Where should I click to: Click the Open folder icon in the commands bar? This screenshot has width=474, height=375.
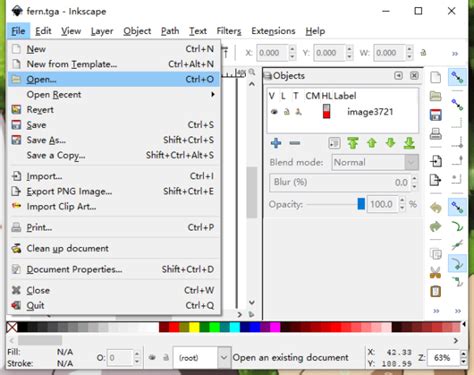pos(435,96)
